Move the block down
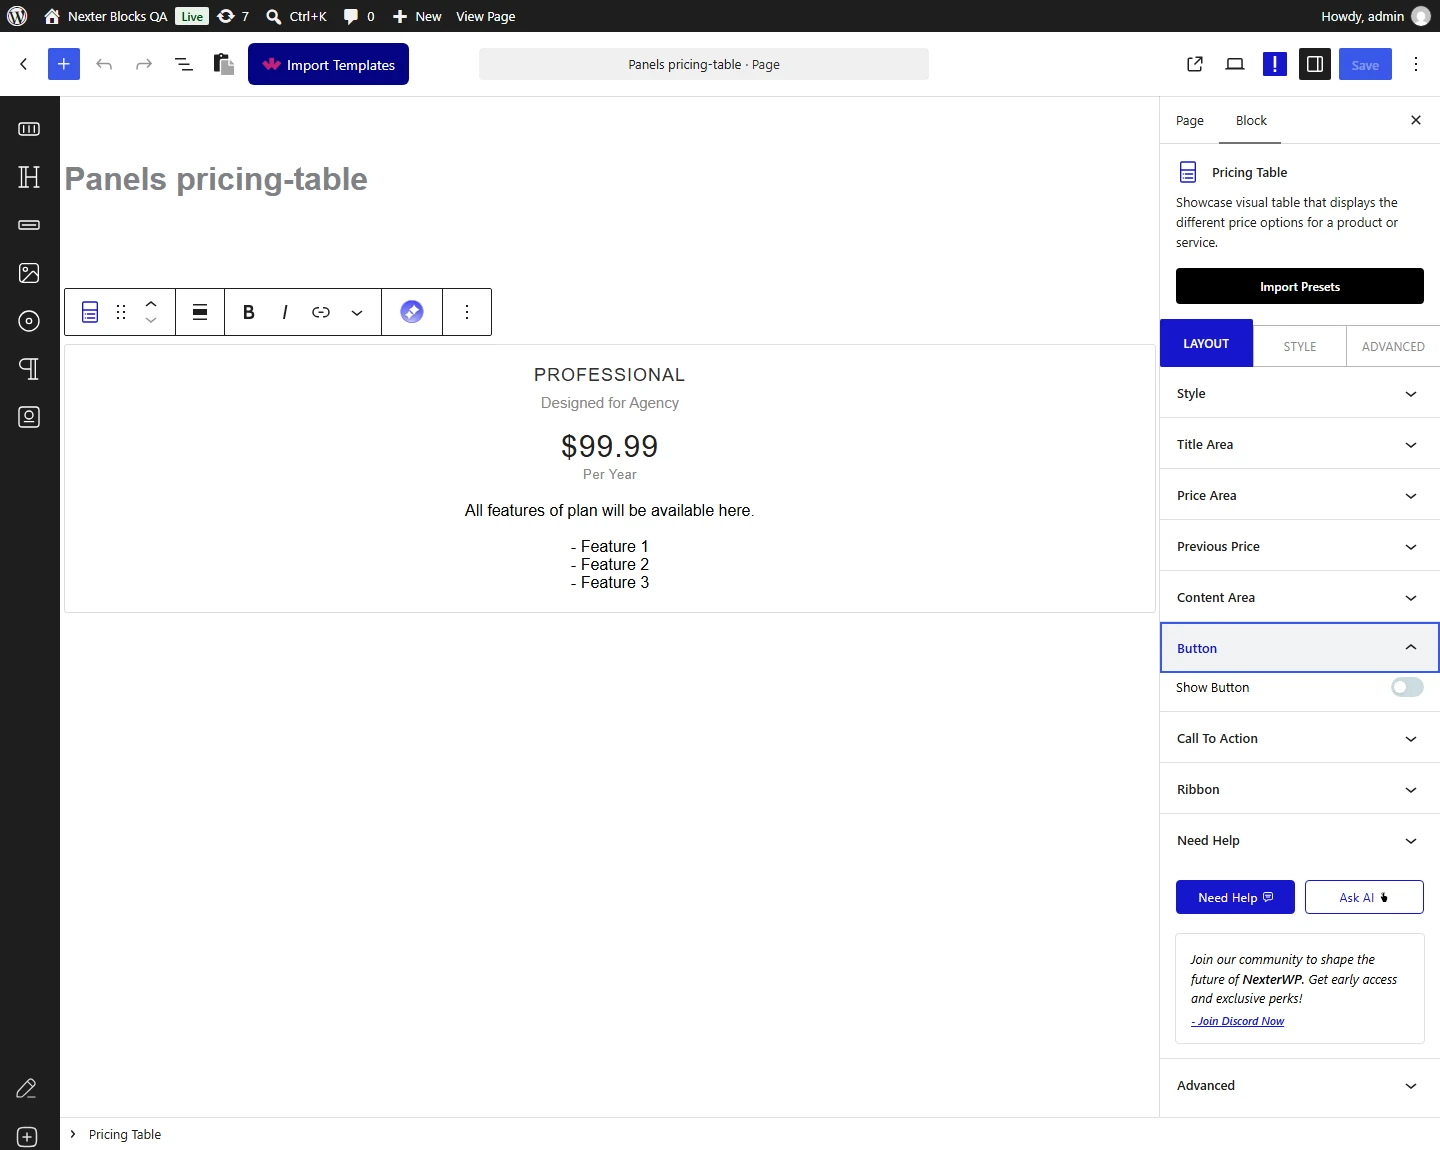 [151, 321]
